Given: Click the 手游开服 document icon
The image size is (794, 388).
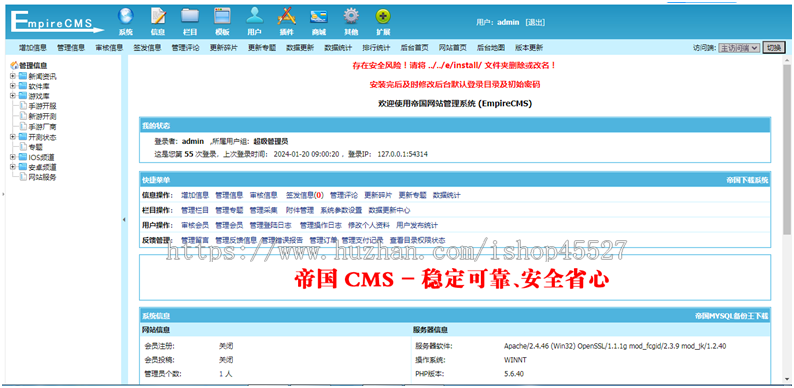Looking at the screenshot, I should click(x=23, y=106).
